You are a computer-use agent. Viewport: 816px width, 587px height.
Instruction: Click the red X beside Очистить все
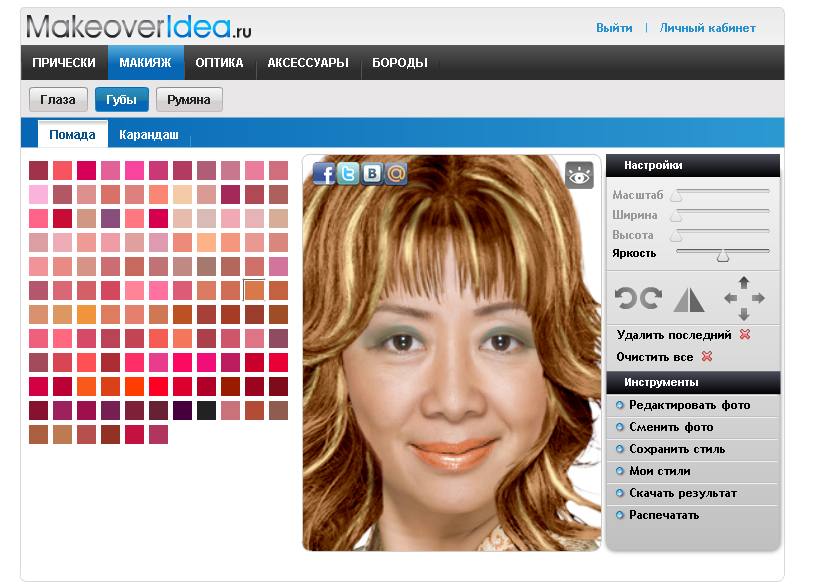(706, 357)
